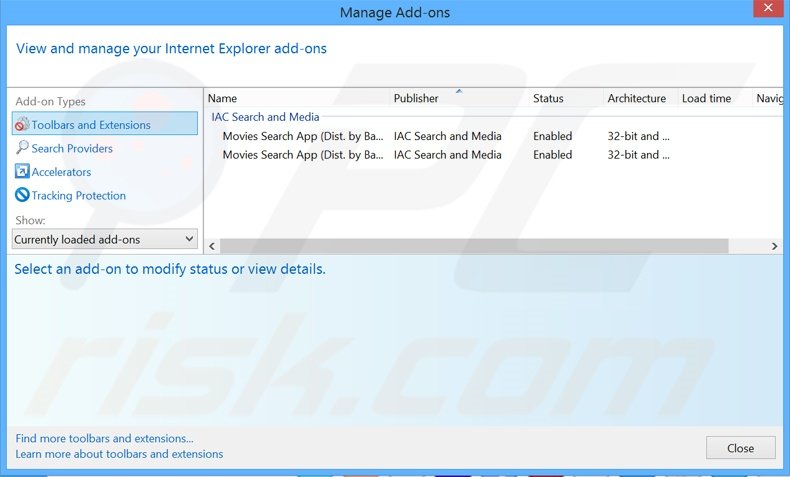
Task: Click the Tracking Protection icon
Action: pyautogui.click(x=22, y=195)
